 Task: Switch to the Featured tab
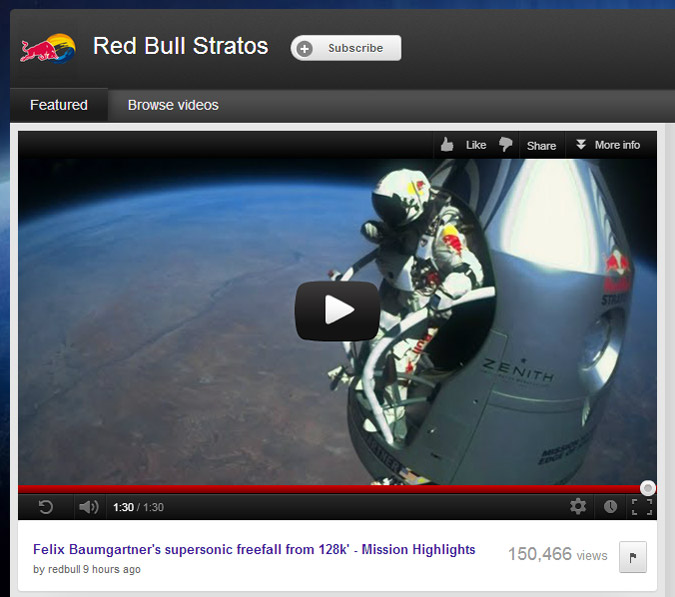[59, 105]
